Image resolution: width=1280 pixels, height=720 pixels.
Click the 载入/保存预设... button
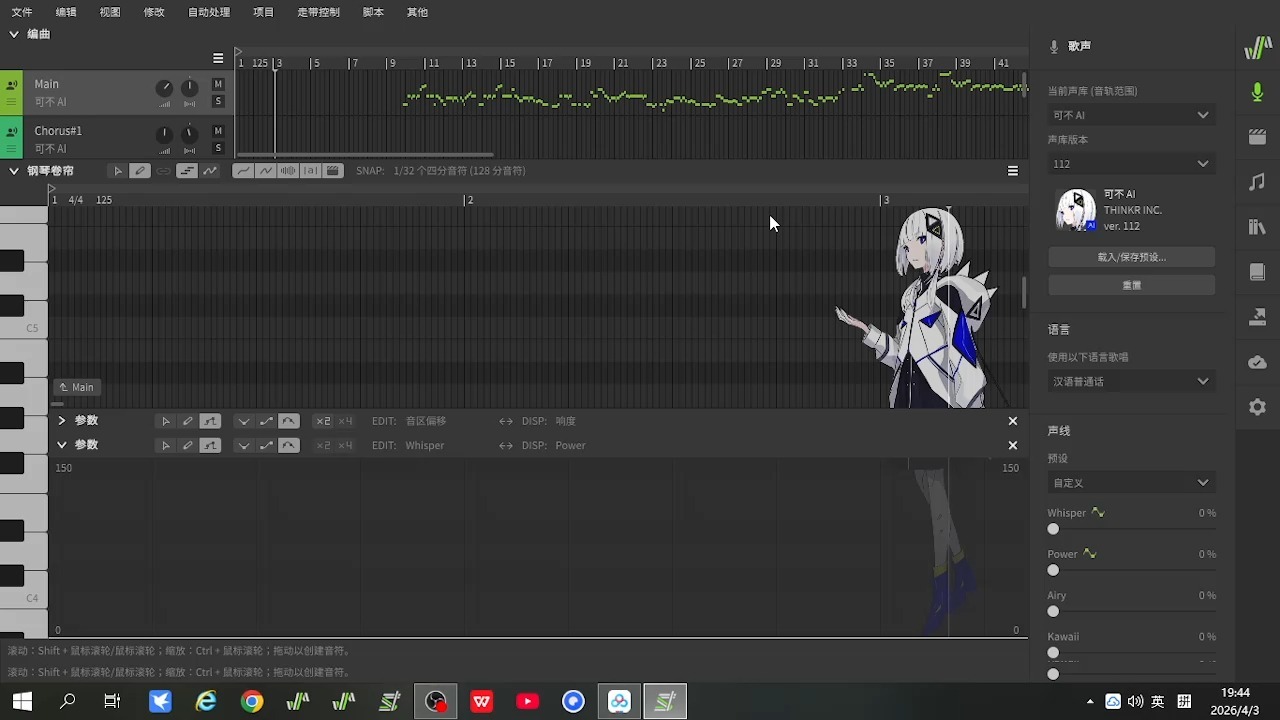[1131, 257]
